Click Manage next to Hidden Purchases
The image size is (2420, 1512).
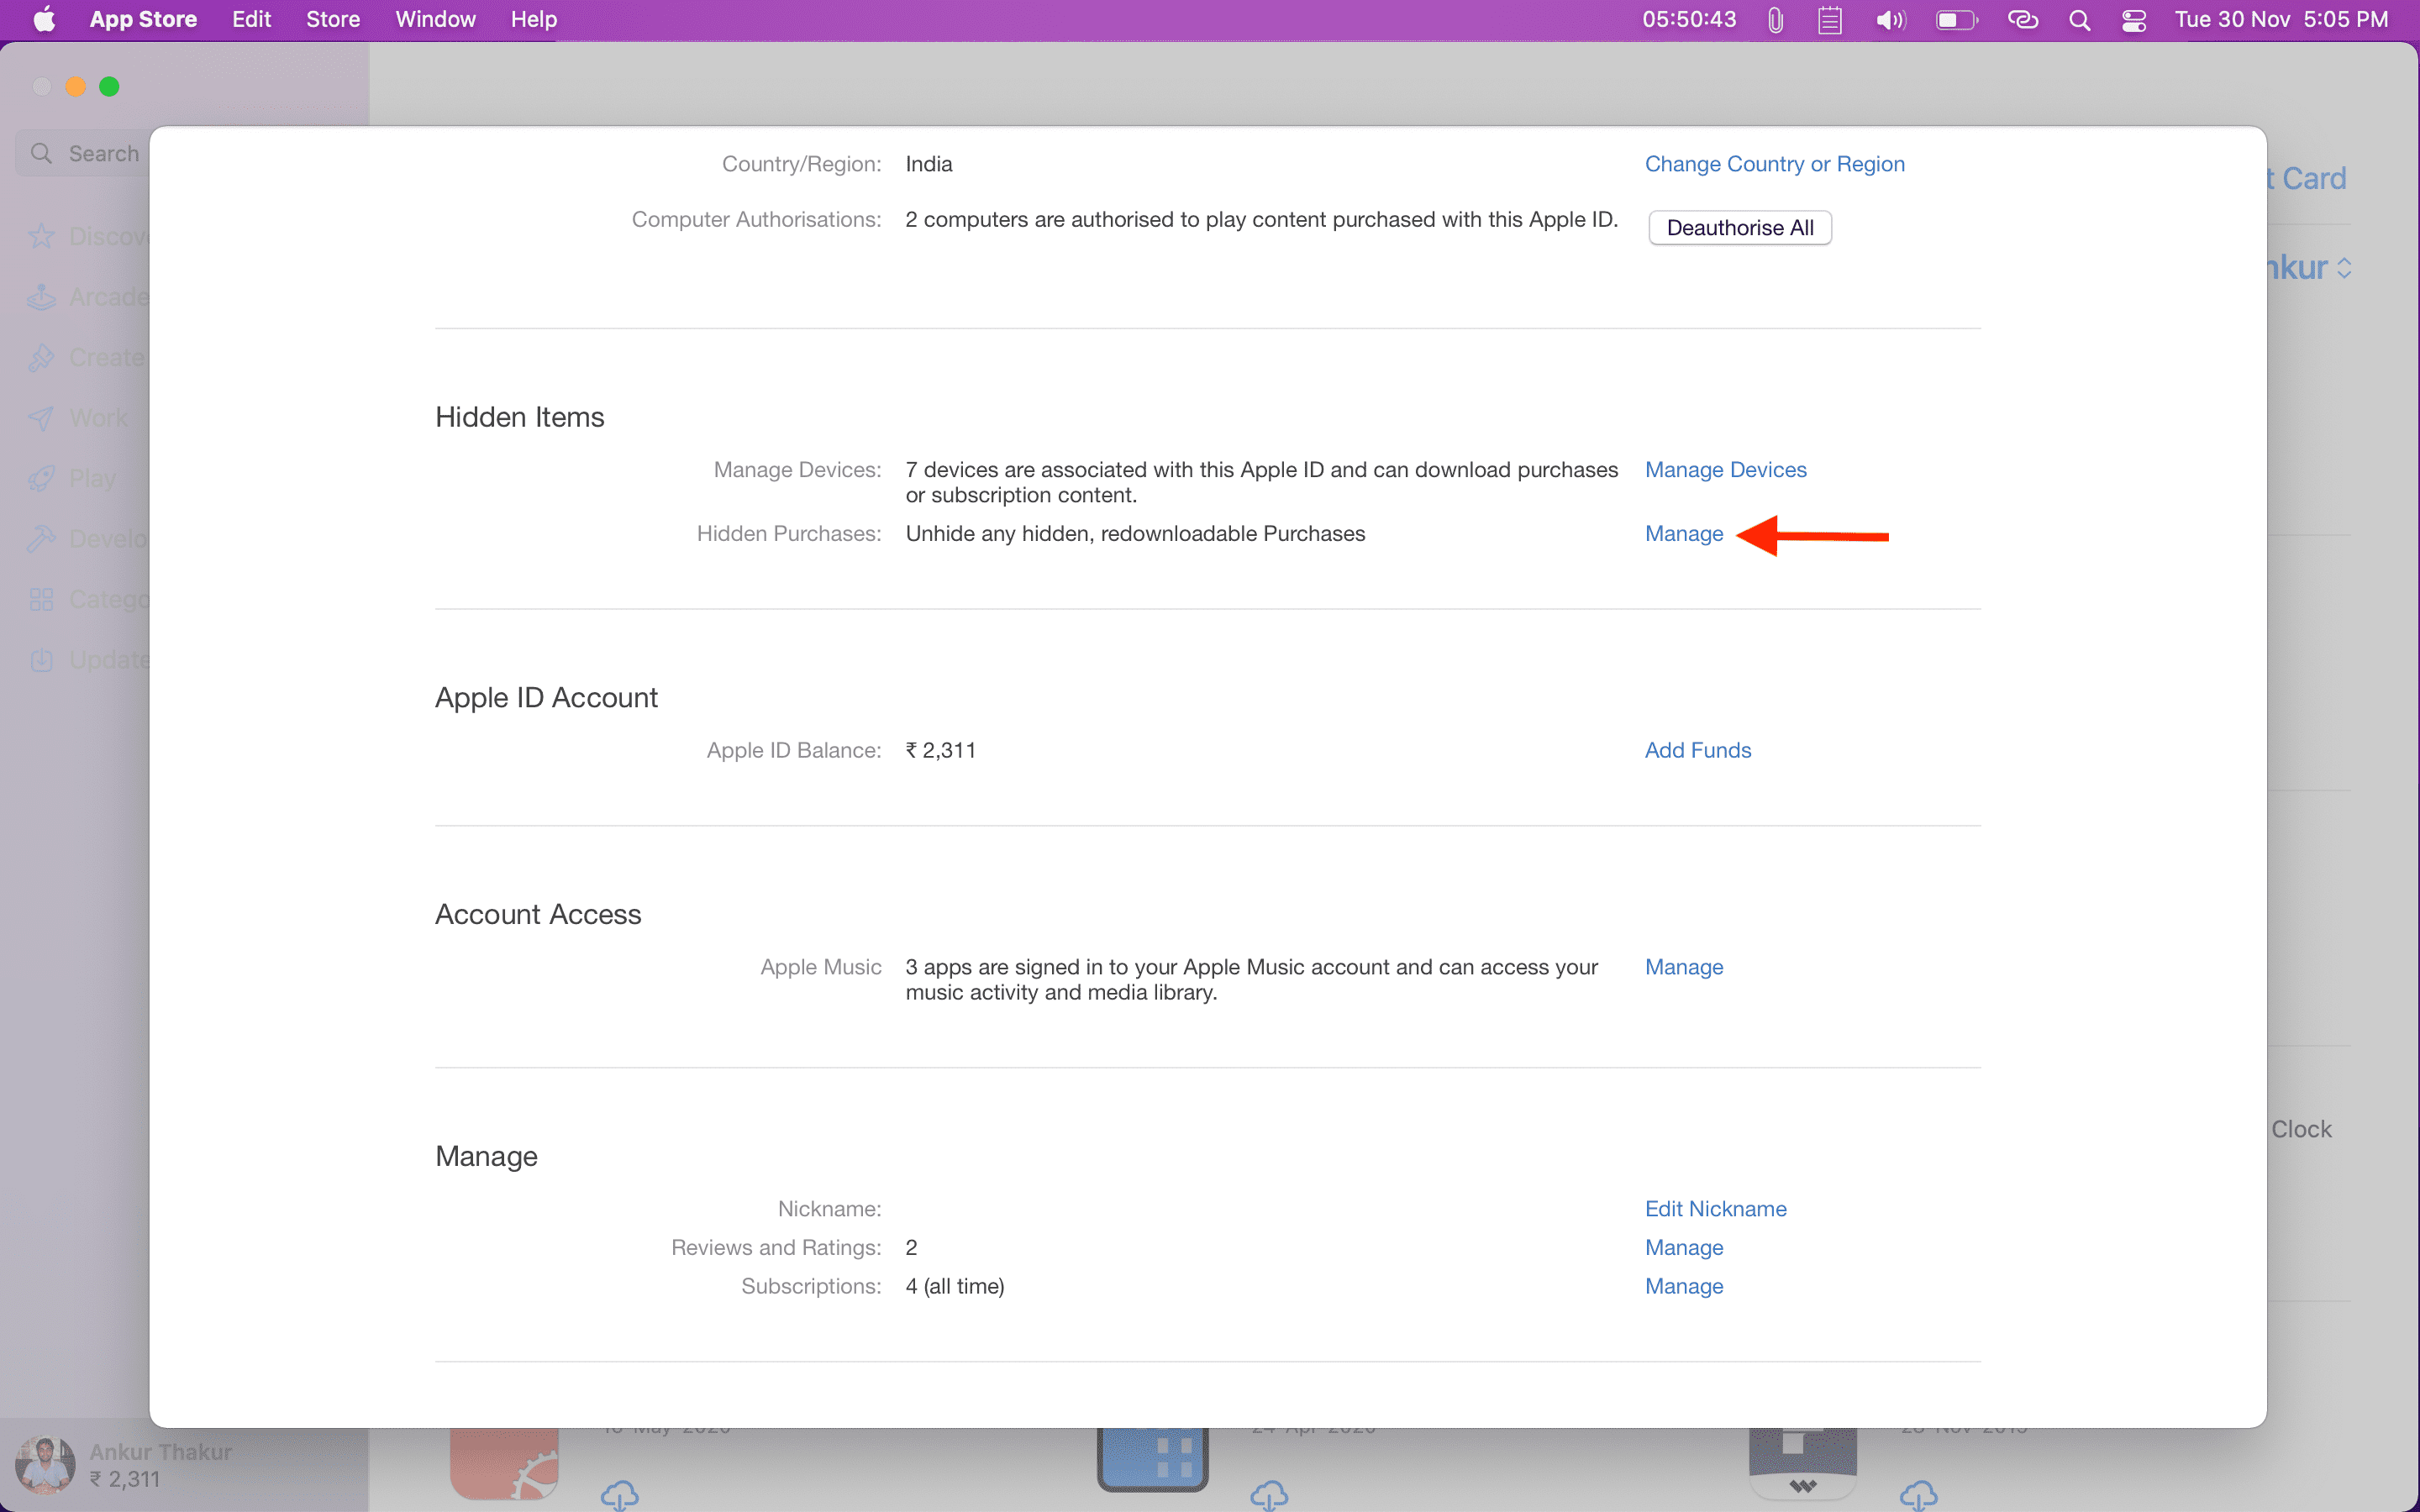point(1684,534)
